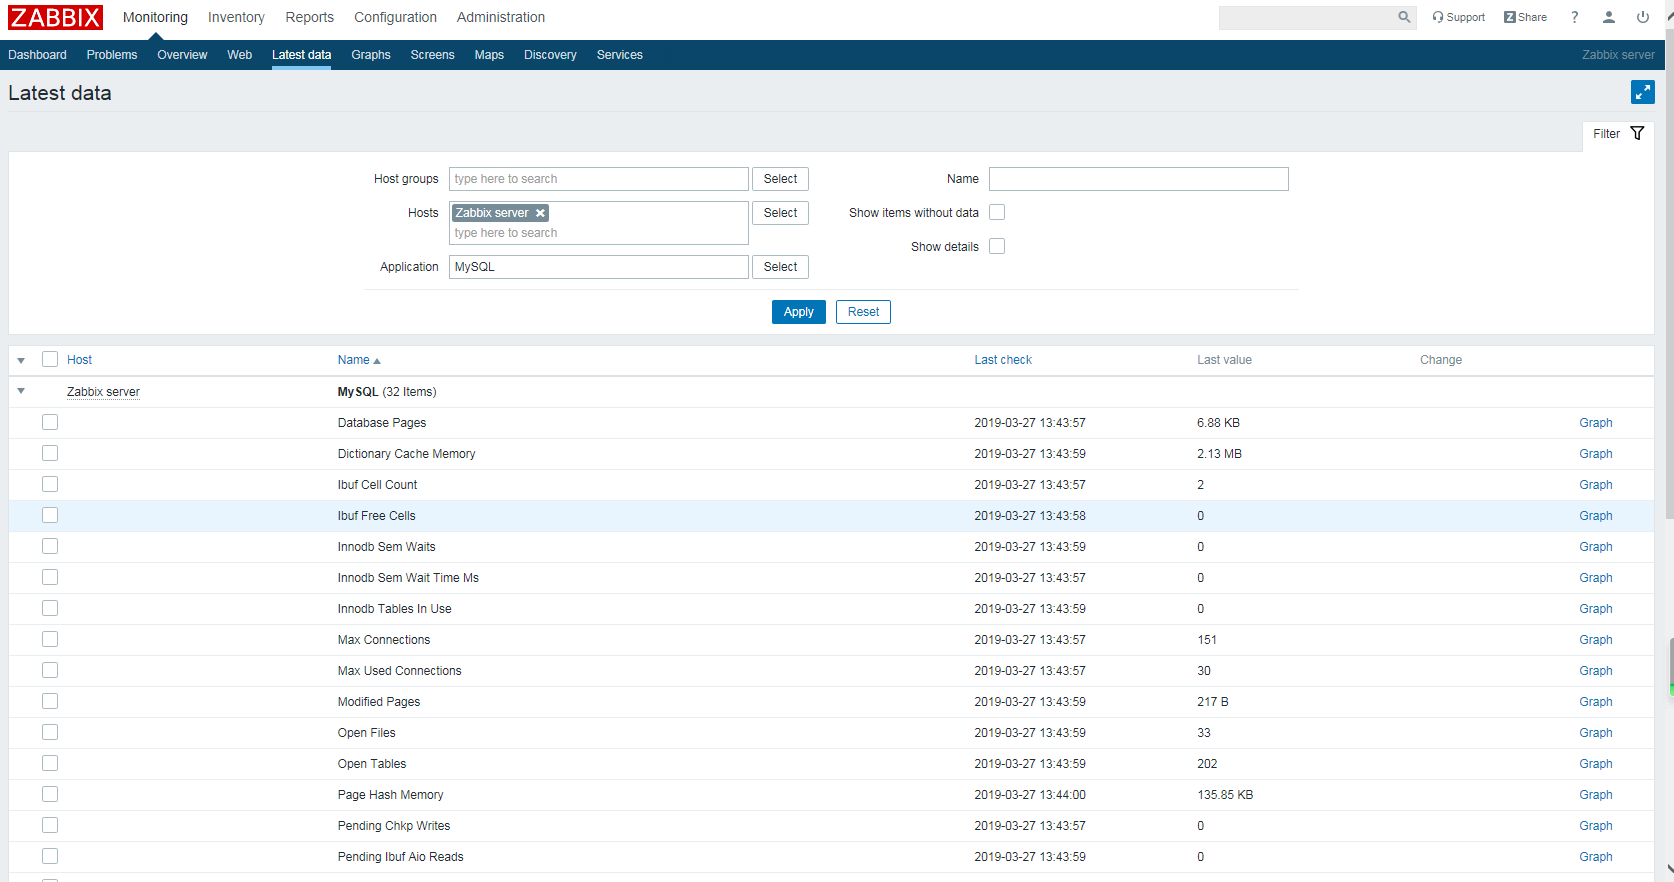
Task: Click Select next to Hosts
Action: point(780,213)
